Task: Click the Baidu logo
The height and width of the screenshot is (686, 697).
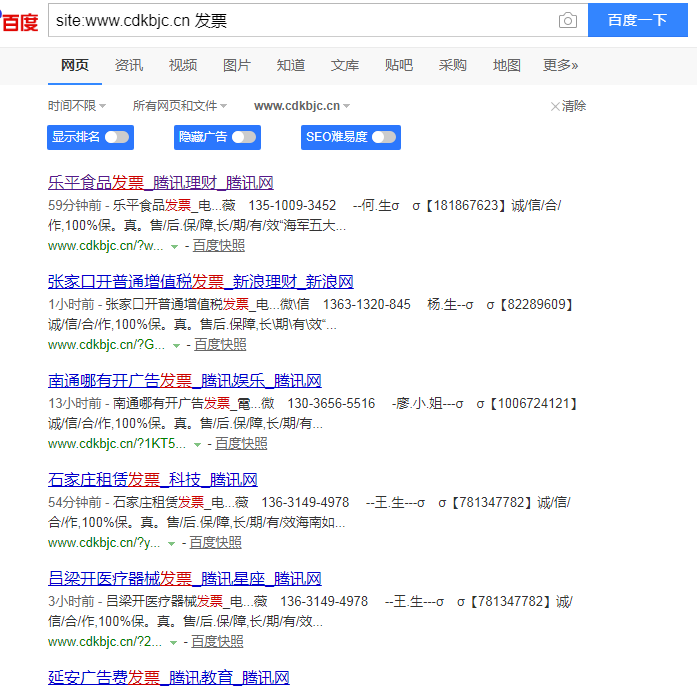Action: pos(19,20)
